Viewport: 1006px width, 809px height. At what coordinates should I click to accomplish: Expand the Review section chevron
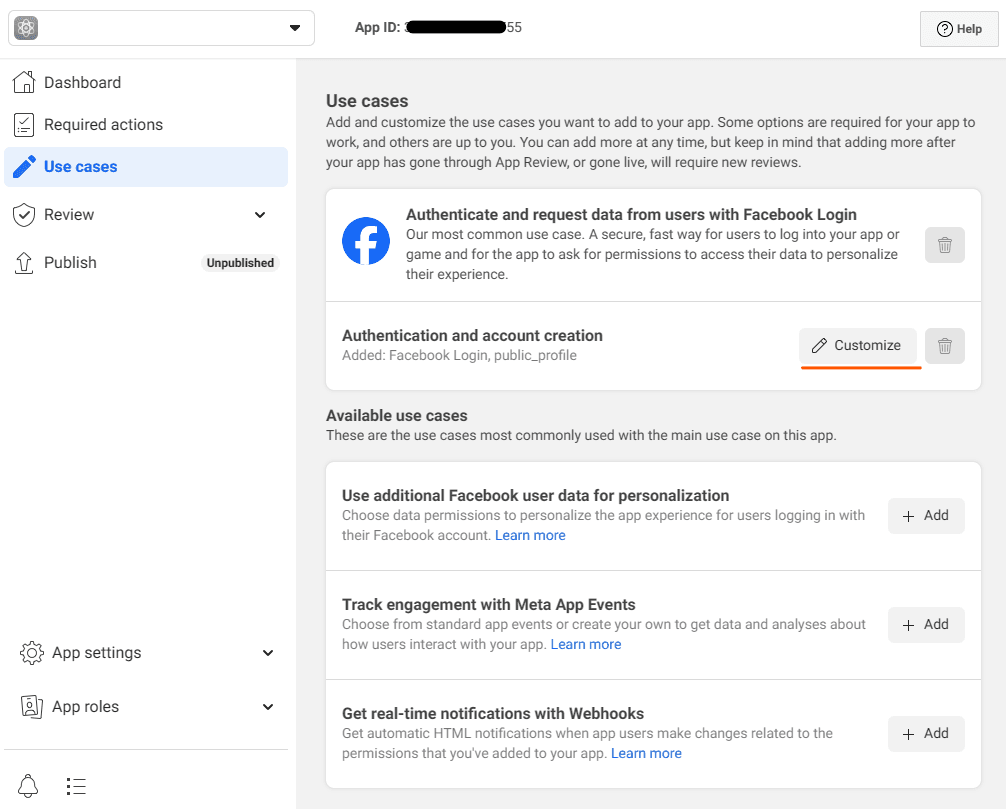click(x=260, y=215)
